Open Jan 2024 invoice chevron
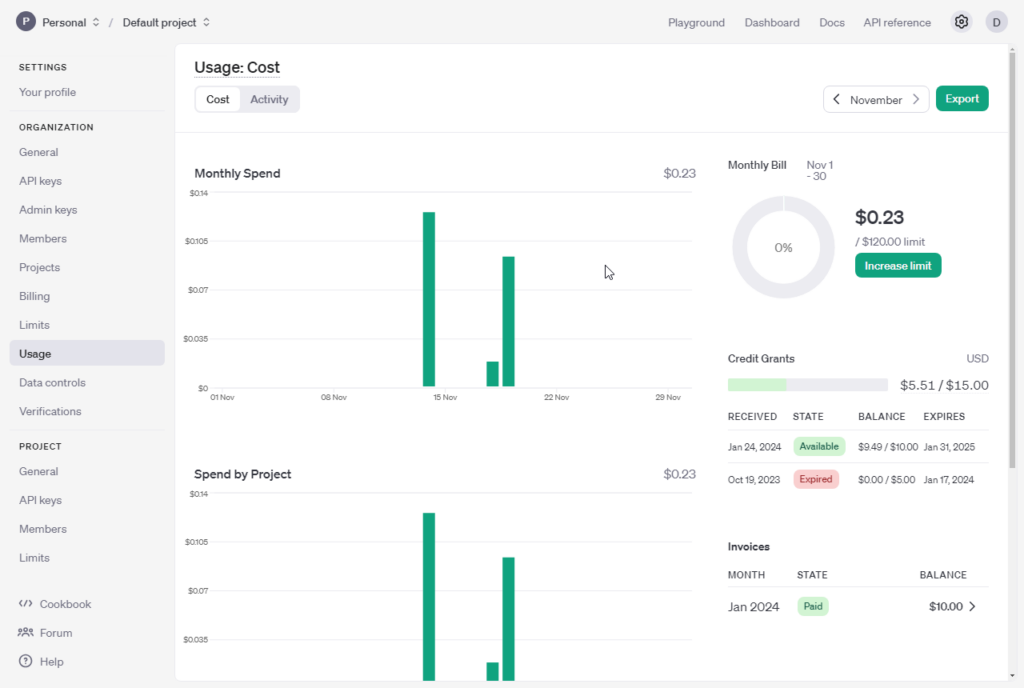 (x=972, y=606)
